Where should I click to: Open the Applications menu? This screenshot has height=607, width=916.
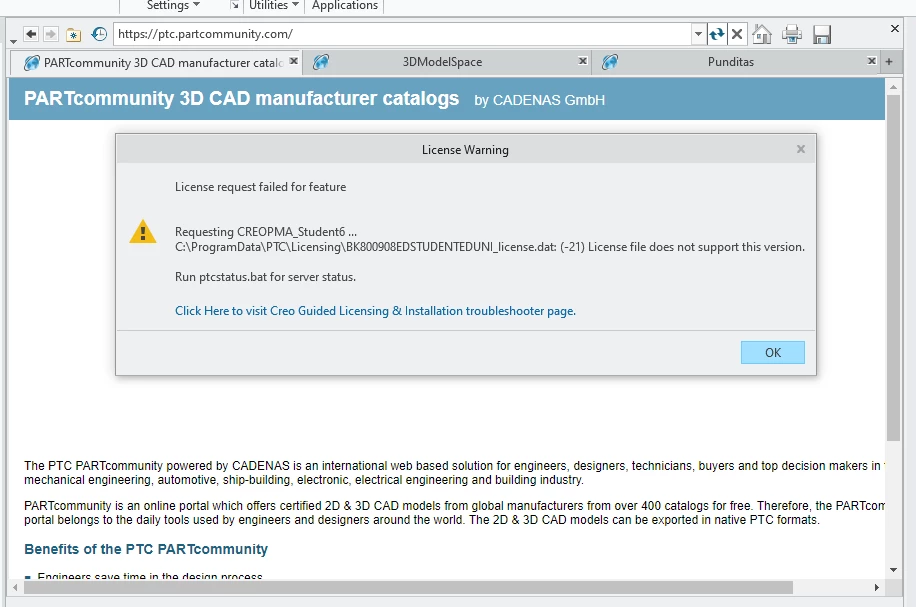(345, 5)
